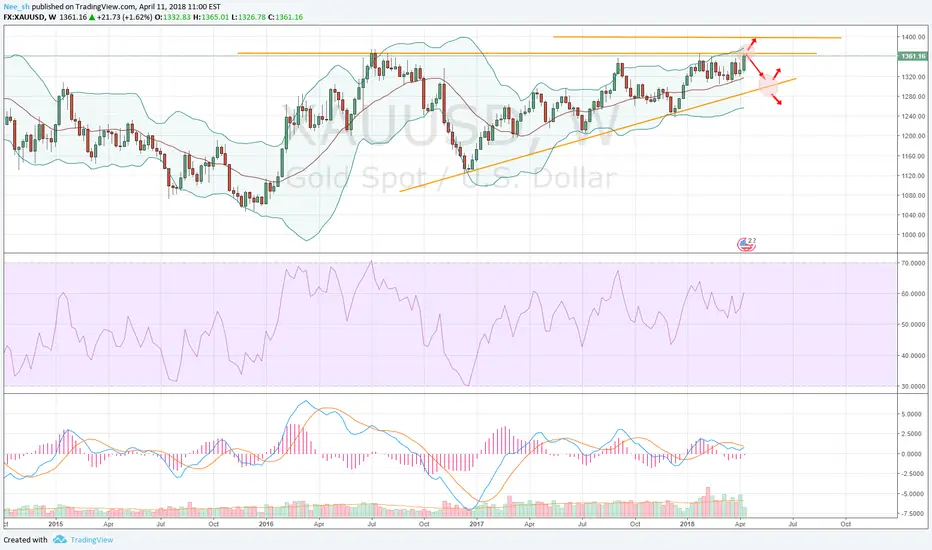Click the 1320.00 price axis label
Image resolution: width=932 pixels, height=550 pixels.
tap(914, 77)
